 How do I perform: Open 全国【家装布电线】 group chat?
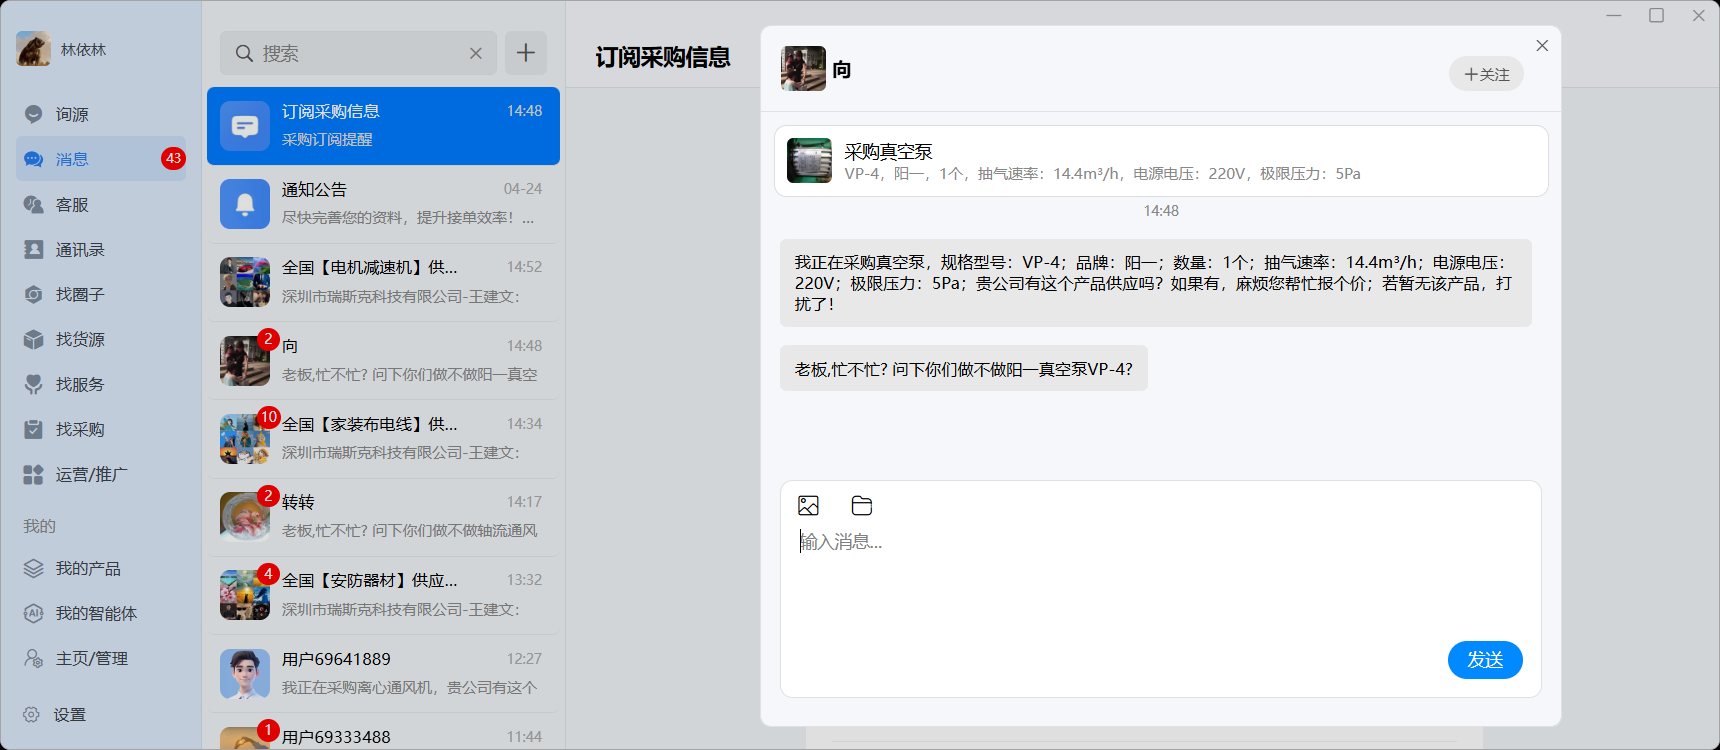[x=383, y=438]
